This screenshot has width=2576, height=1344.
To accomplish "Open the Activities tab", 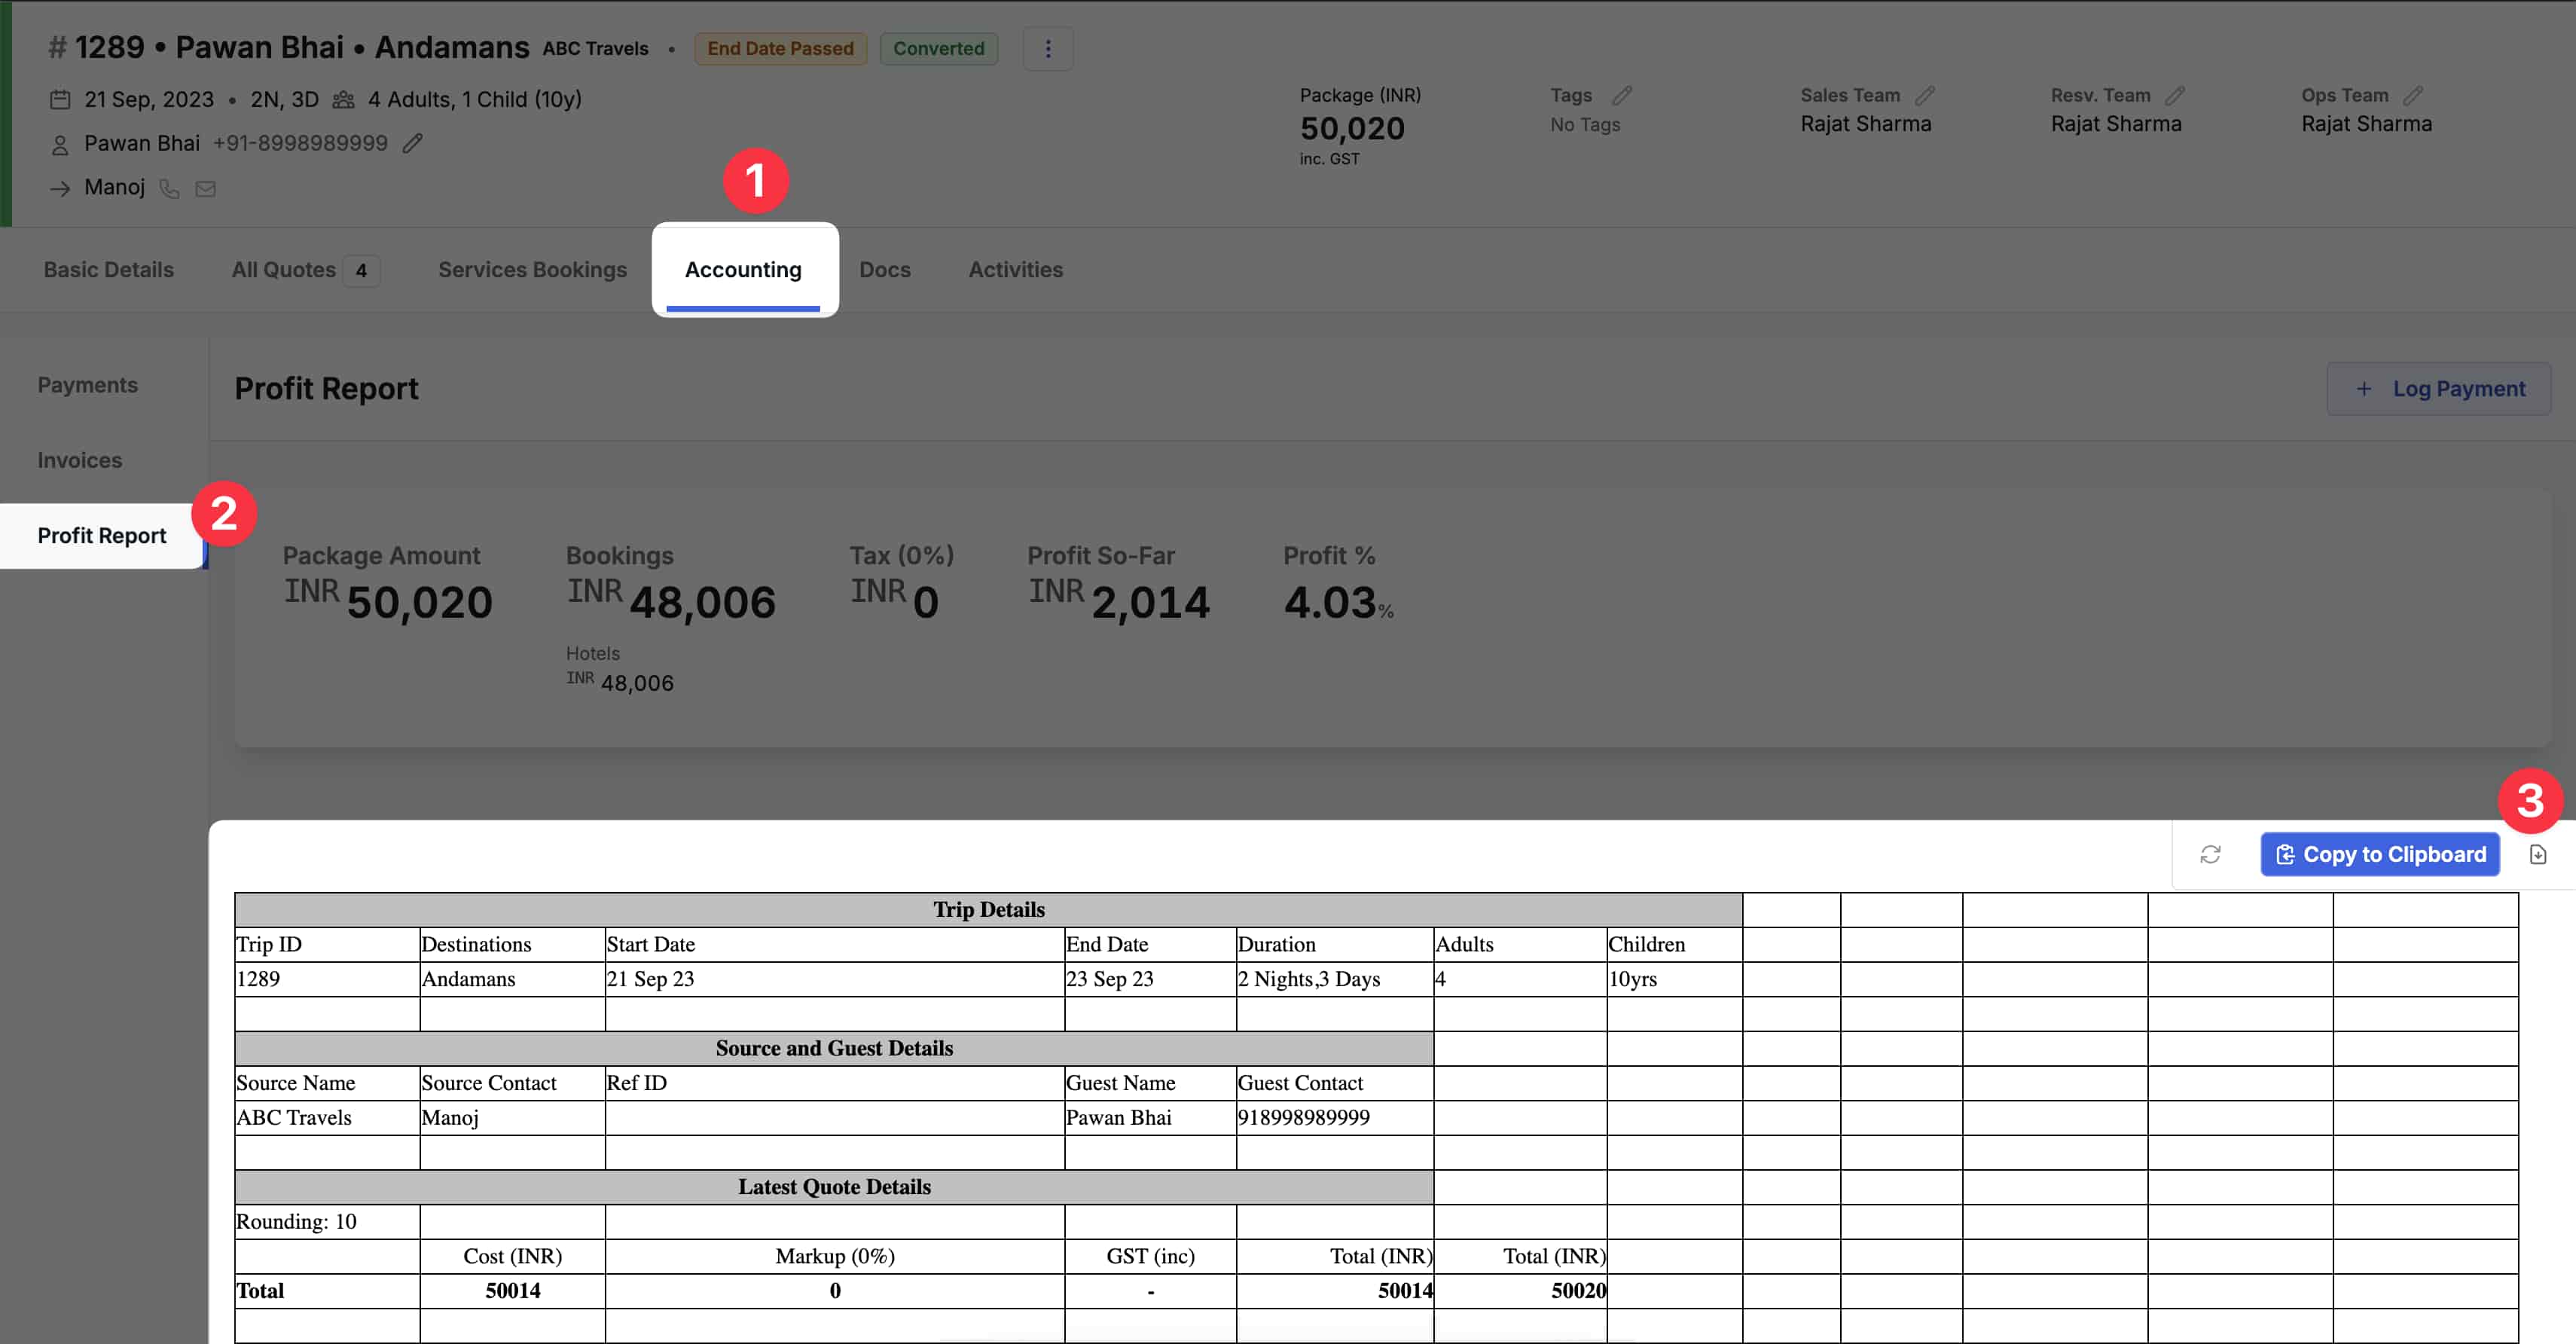I will tap(1015, 269).
